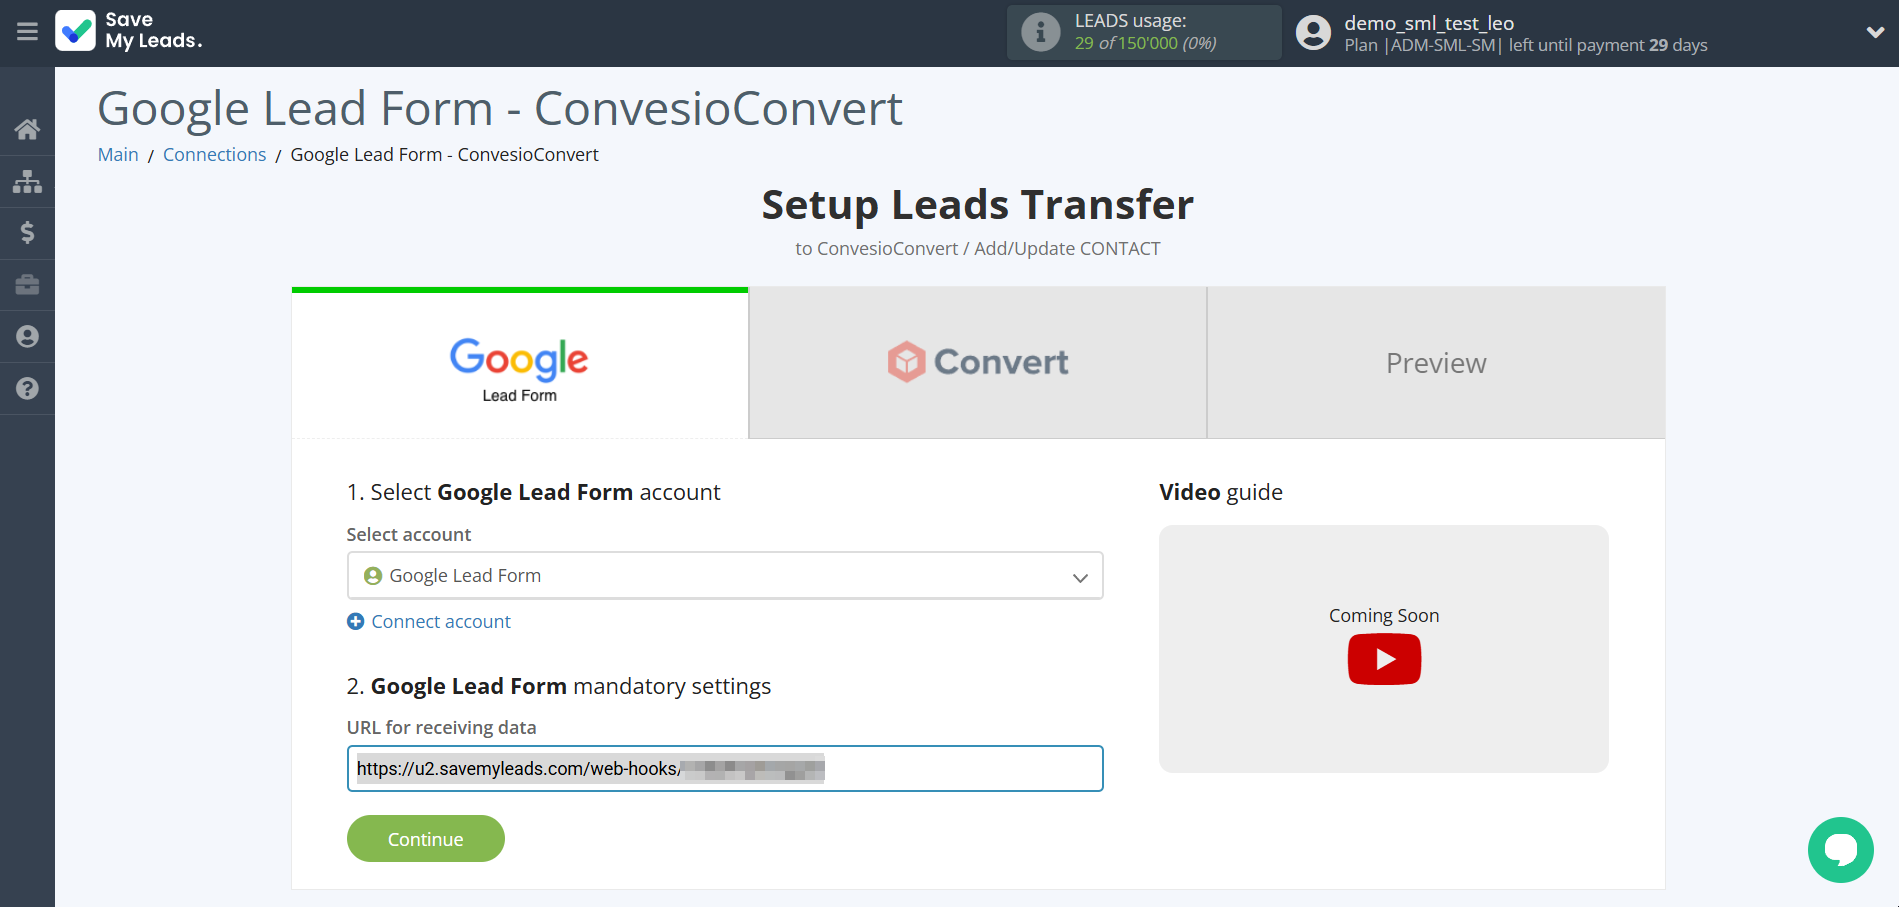Open the help question mark sidebar icon
The image size is (1899, 907).
(x=27, y=389)
